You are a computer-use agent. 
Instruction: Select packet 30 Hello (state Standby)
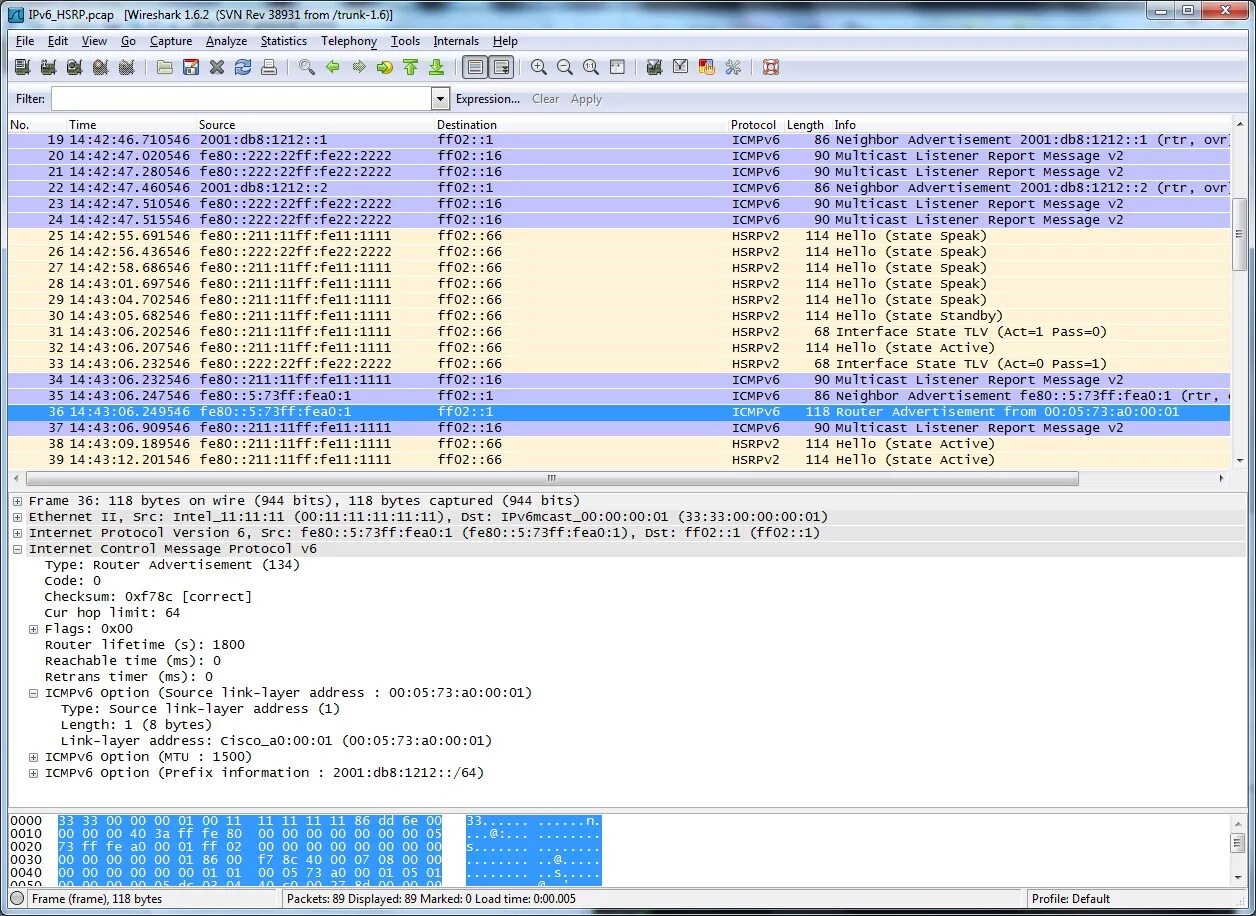[620, 316]
